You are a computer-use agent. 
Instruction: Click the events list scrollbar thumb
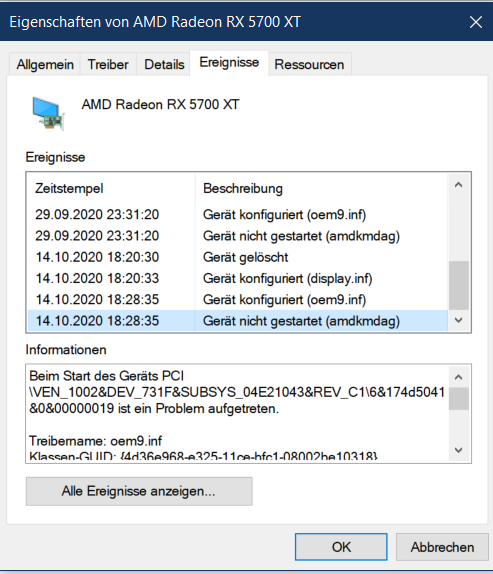click(459, 285)
